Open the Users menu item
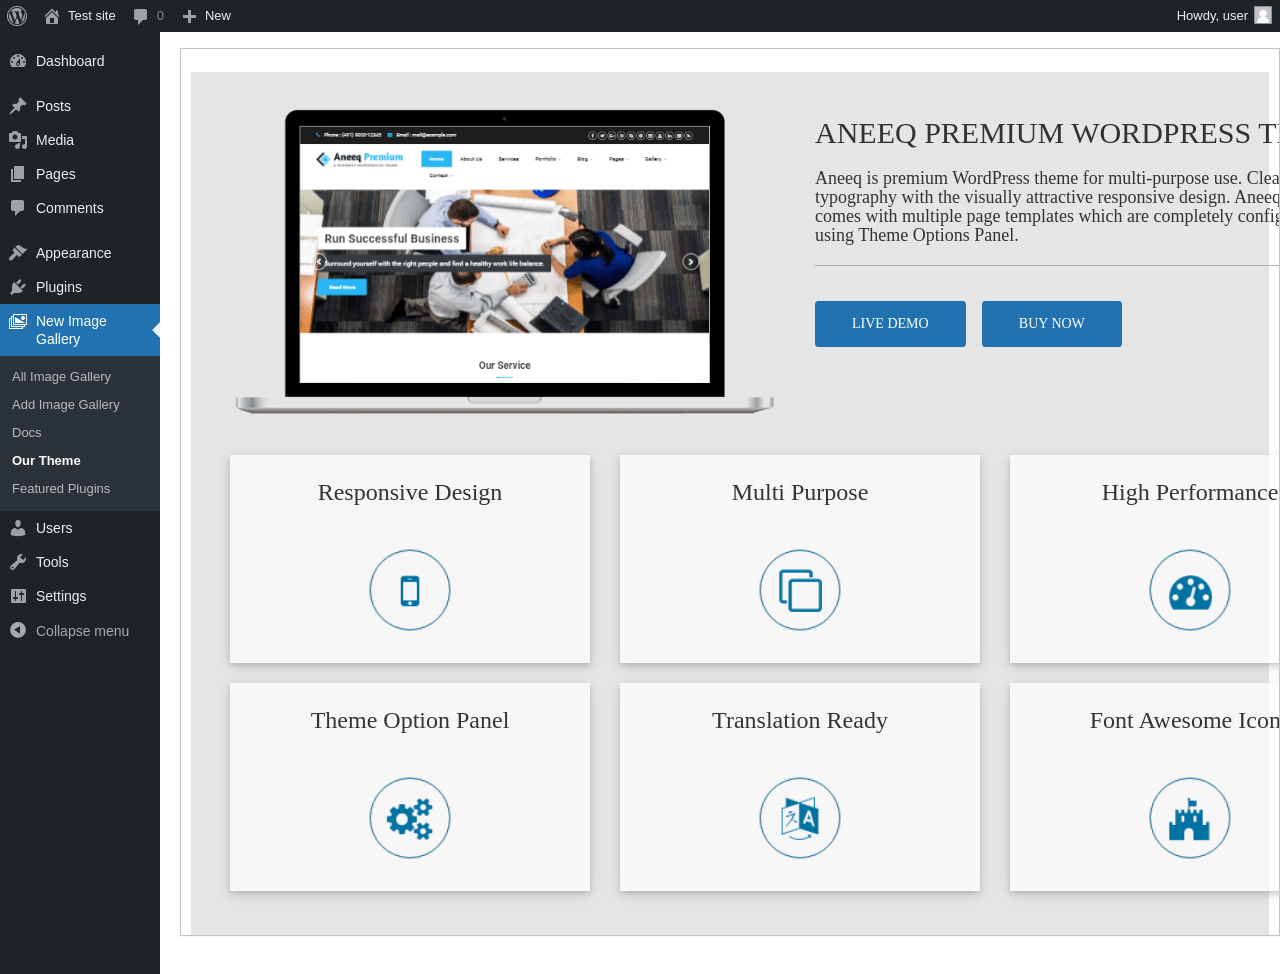 coord(80,528)
